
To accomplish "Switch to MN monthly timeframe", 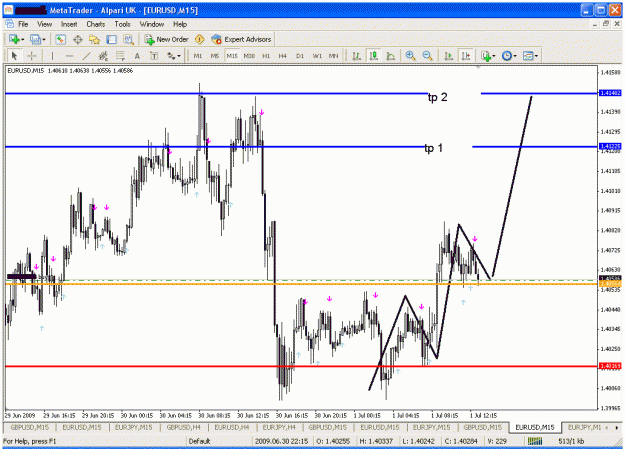I will [x=334, y=56].
